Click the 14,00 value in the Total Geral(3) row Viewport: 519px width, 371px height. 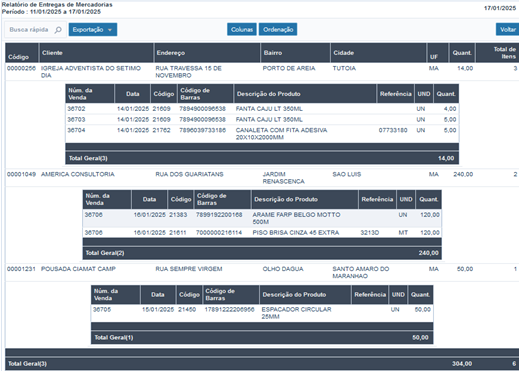point(446,158)
